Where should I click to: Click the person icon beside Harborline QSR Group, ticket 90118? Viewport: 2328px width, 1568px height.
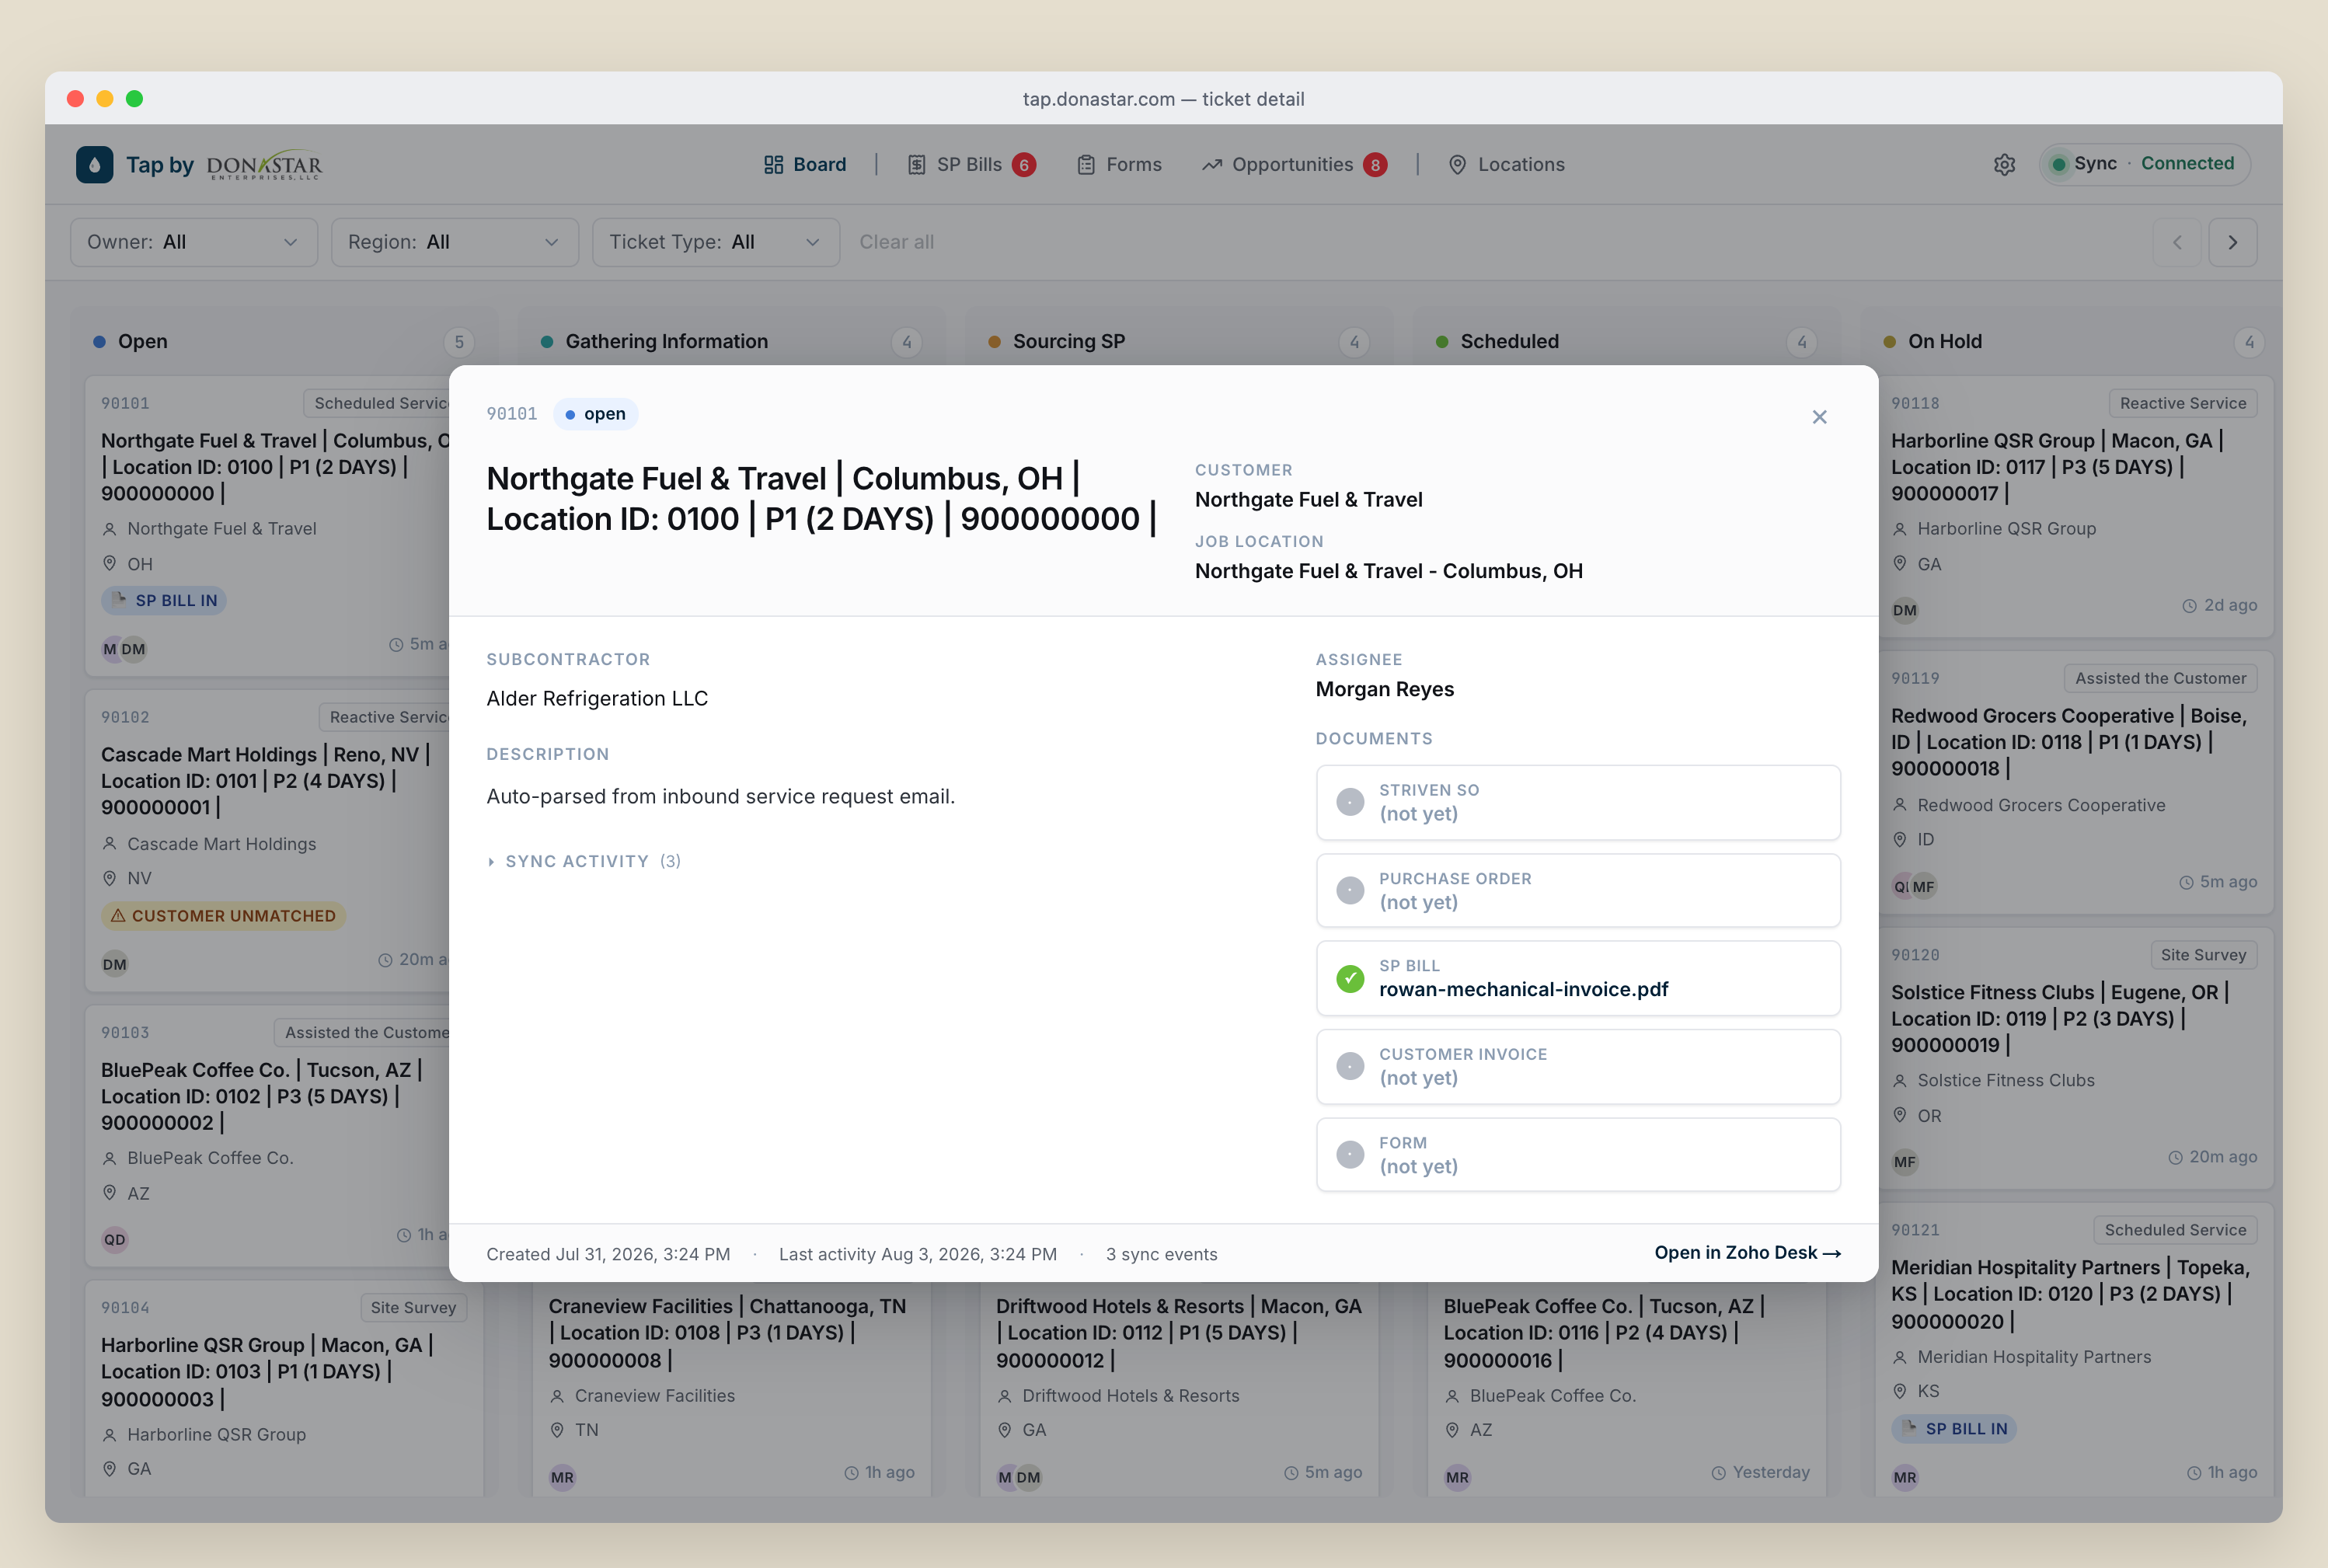tap(1900, 529)
